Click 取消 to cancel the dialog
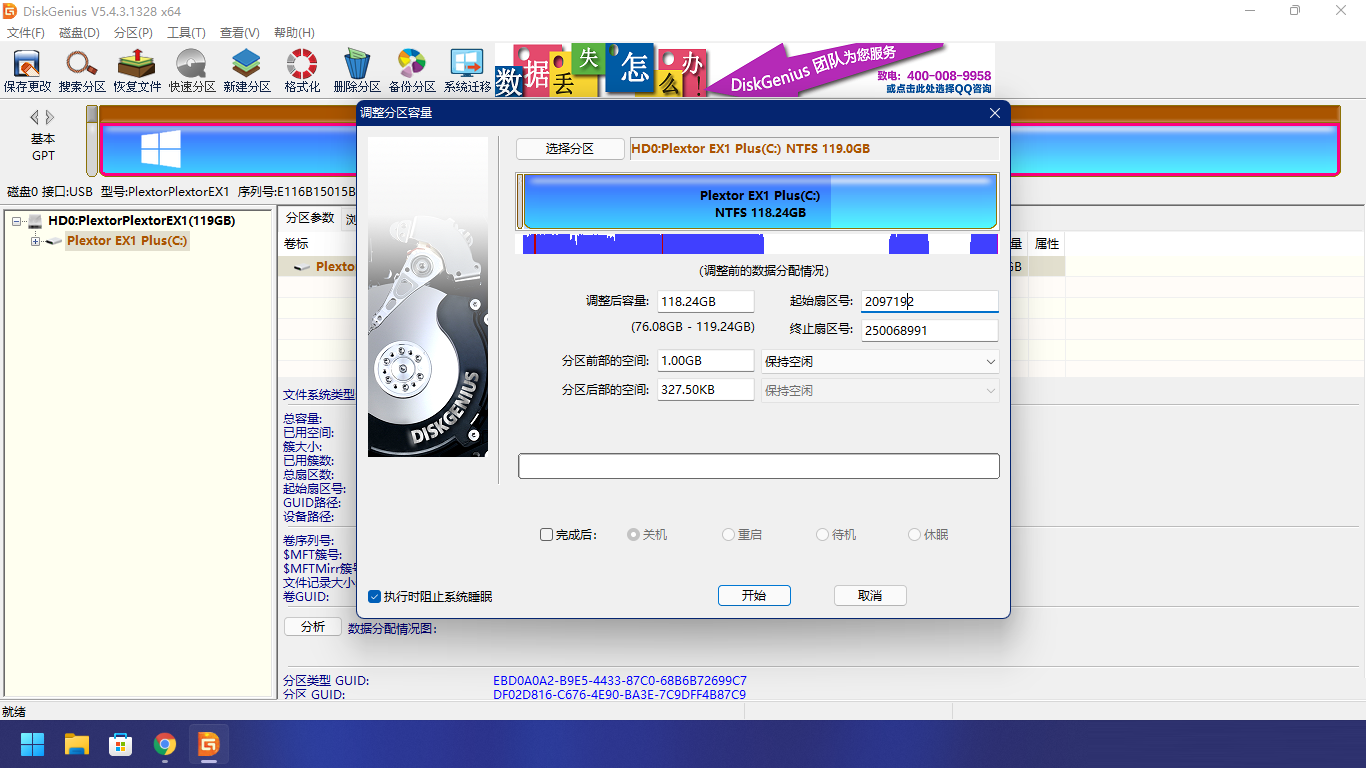Image resolution: width=1366 pixels, height=768 pixels. pos(870,595)
